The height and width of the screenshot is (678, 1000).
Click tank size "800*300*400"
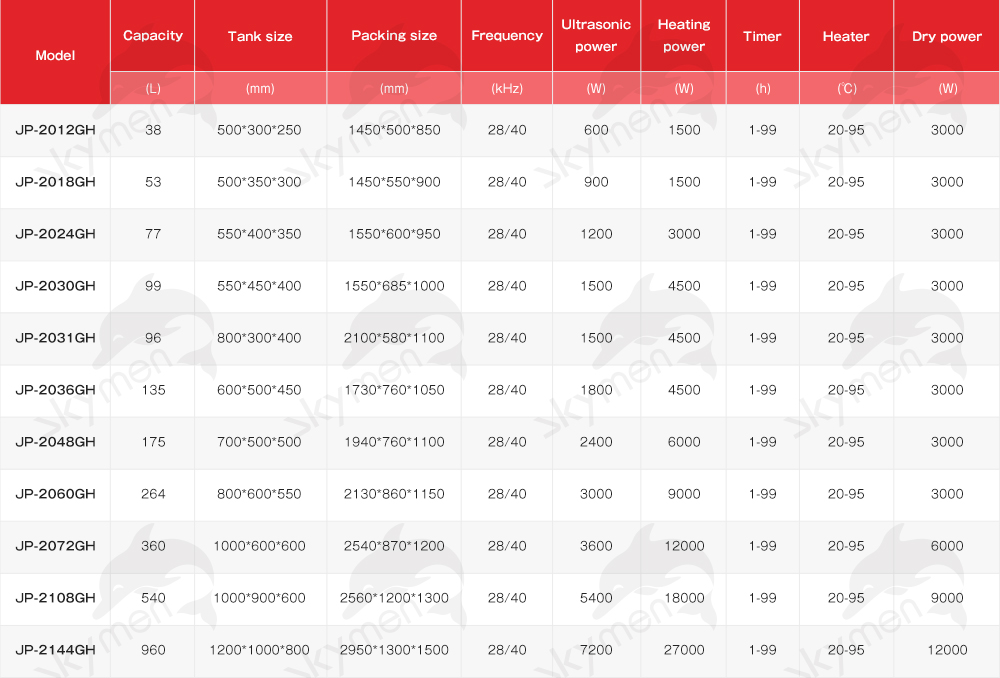click(259, 338)
